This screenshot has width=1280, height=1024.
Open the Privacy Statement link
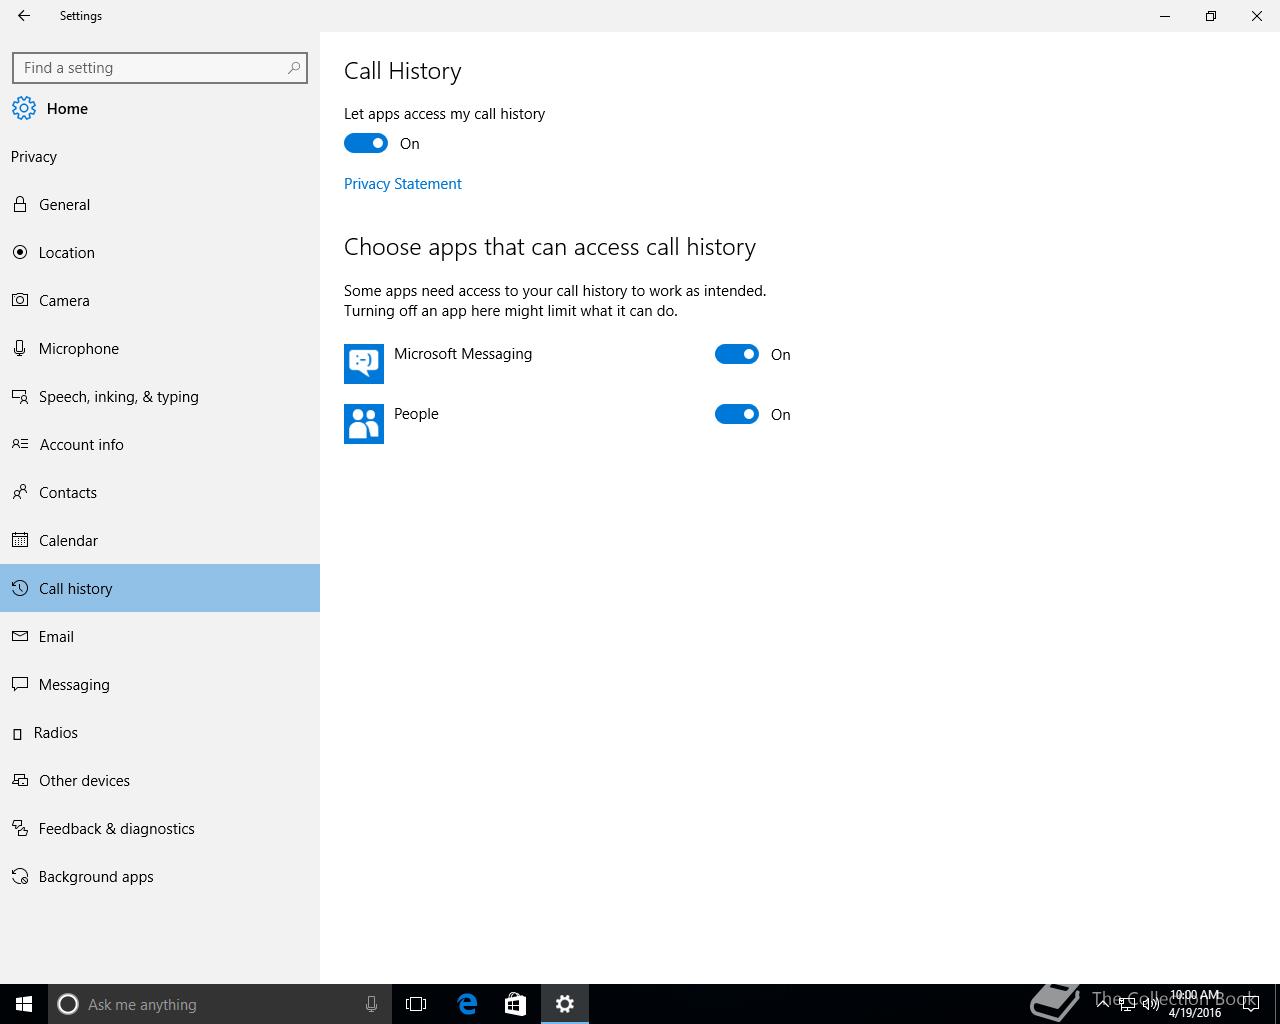[x=403, y=184]
